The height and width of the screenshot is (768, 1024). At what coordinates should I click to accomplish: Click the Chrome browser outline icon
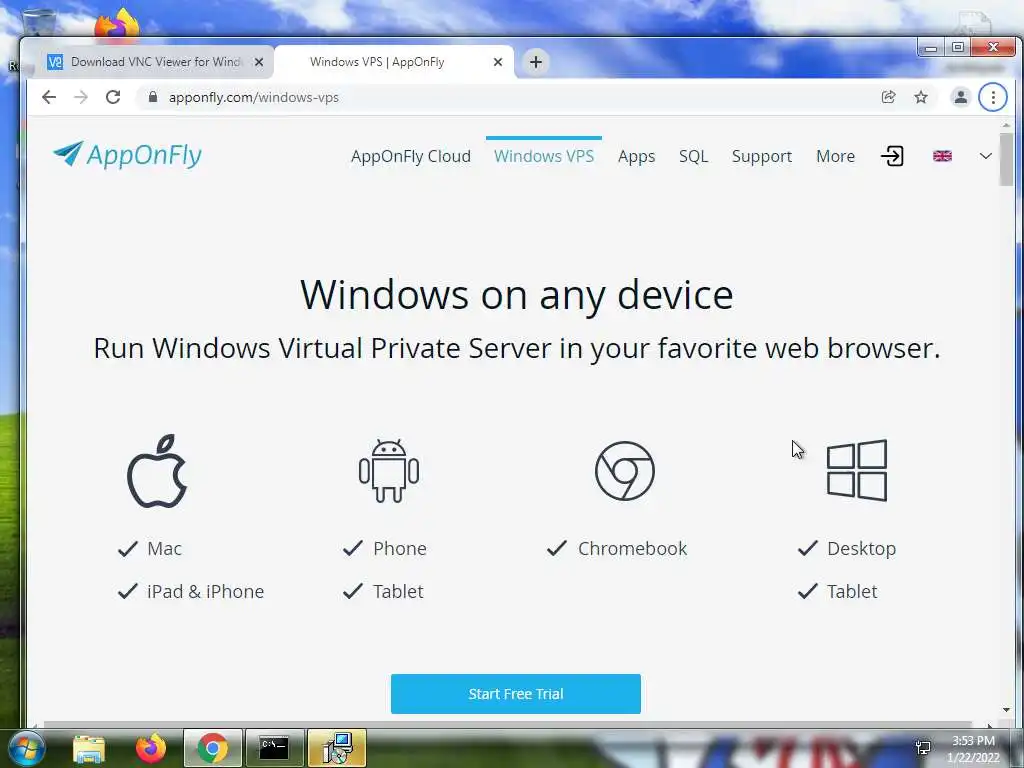pos(625,471)
